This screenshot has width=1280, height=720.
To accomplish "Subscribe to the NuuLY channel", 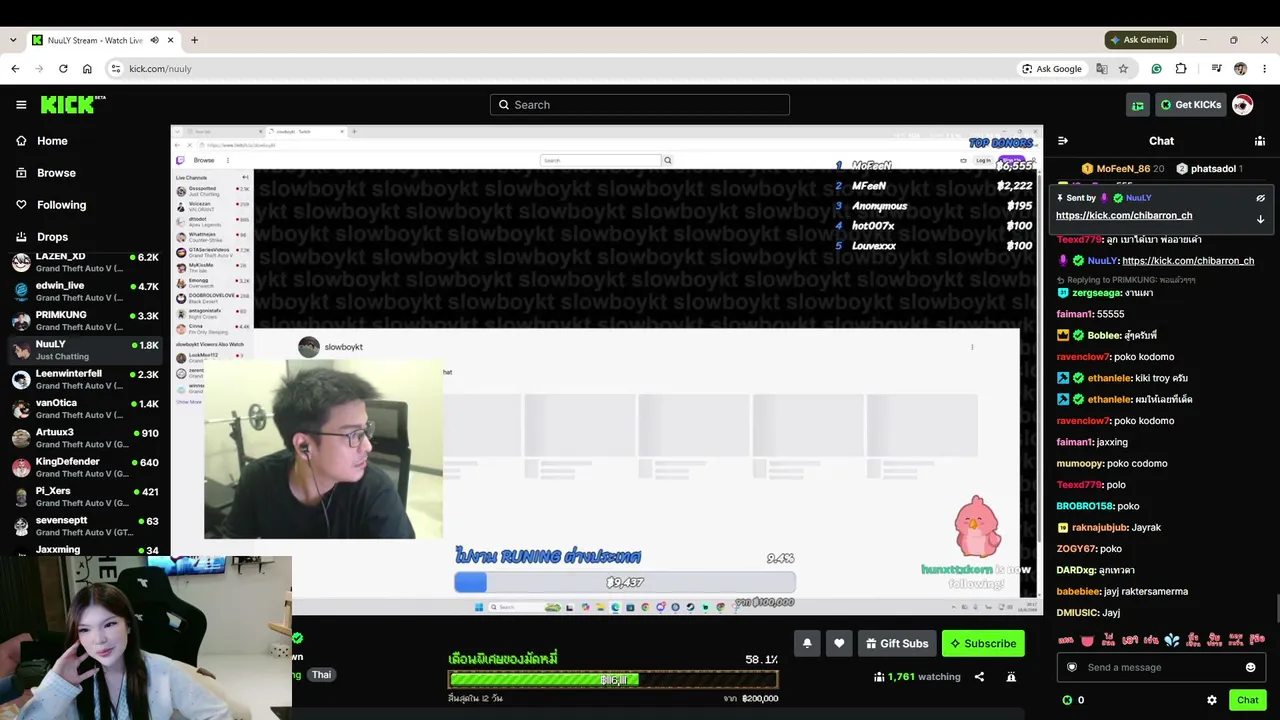I will pos(983,643).
